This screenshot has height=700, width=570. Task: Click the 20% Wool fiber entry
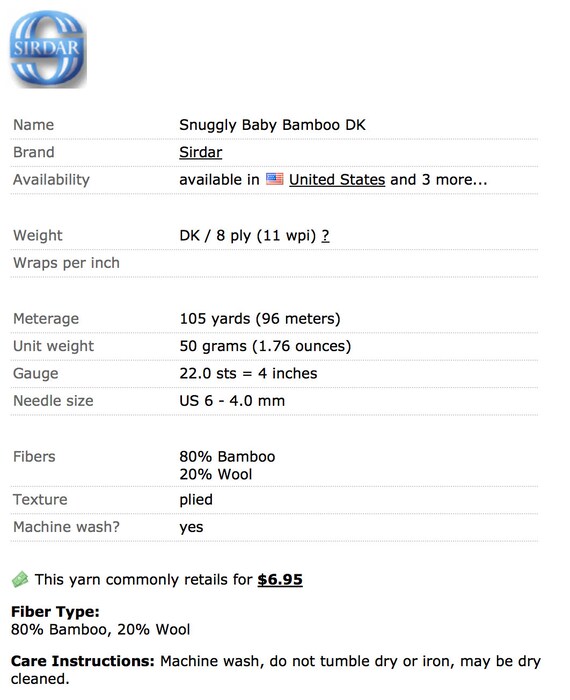coord(216,474)
